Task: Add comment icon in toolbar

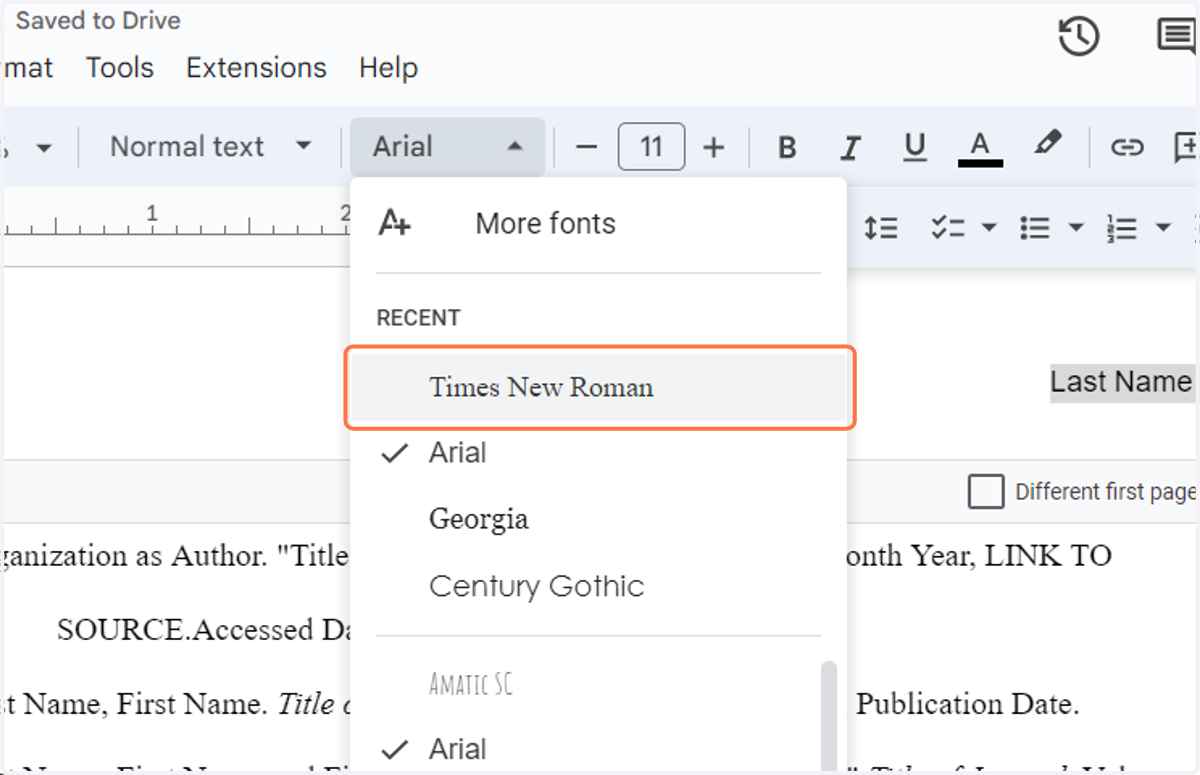Action: (x=1187, y=148)
